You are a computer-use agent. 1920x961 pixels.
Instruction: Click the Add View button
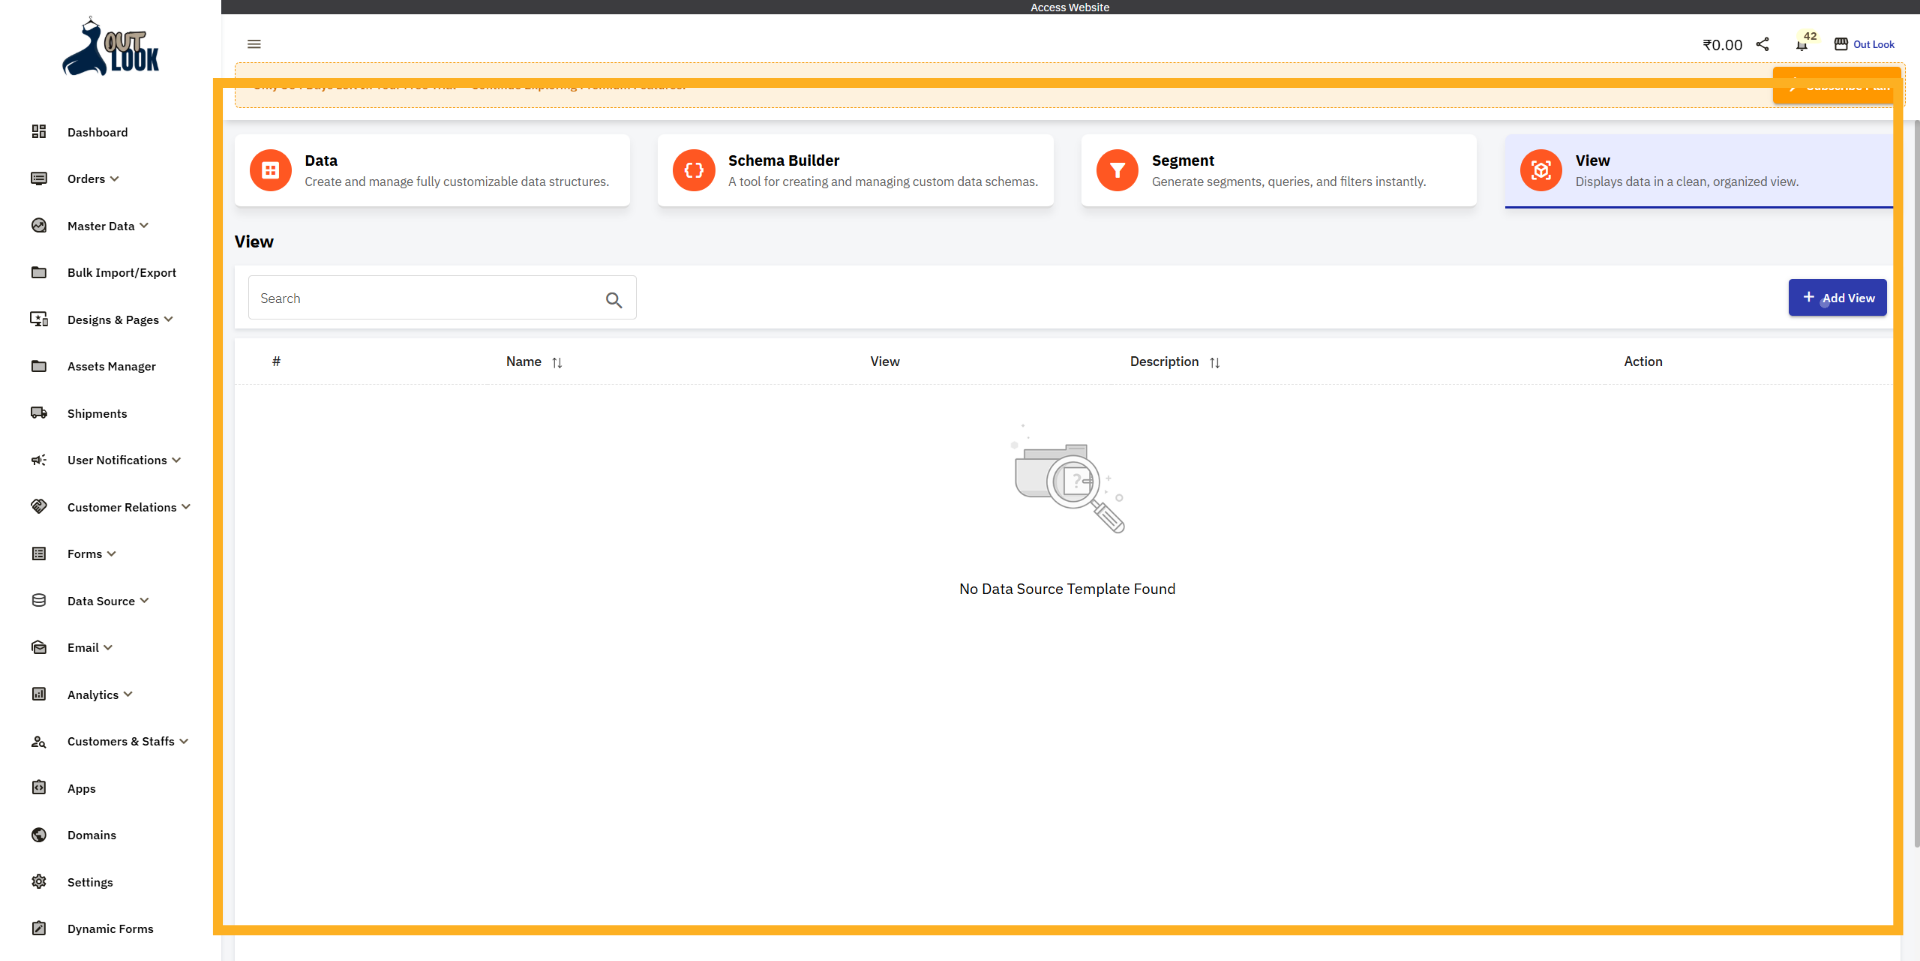click(1837, 297)
